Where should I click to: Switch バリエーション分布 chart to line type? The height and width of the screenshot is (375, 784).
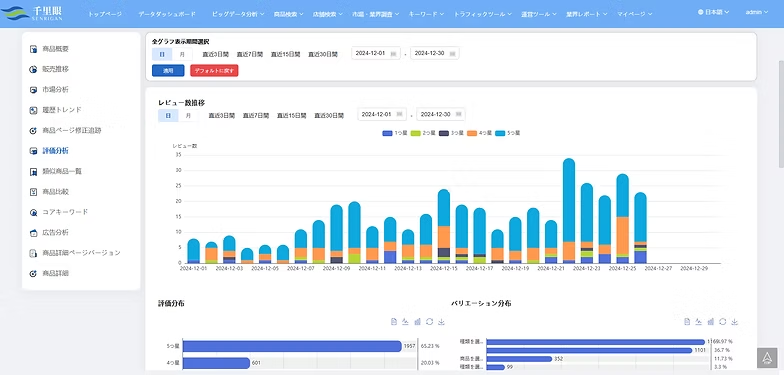coord(698,322)
